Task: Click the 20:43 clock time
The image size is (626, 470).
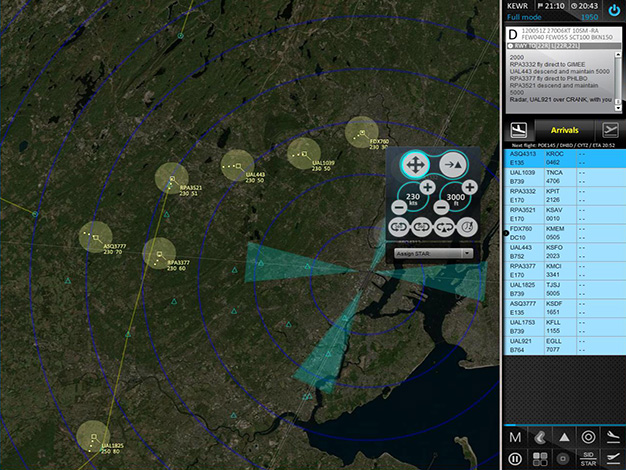Action: tap(584, 6)
